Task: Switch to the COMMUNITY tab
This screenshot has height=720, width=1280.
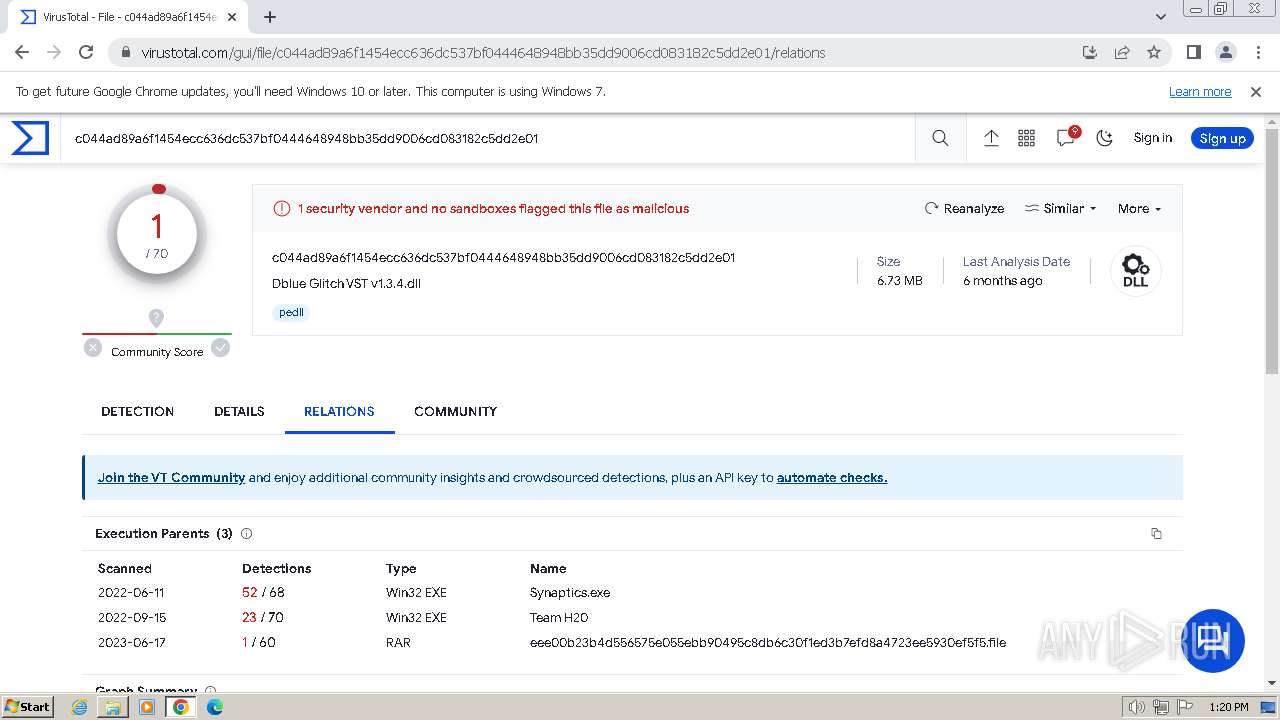Action: (x=455, y=411)
